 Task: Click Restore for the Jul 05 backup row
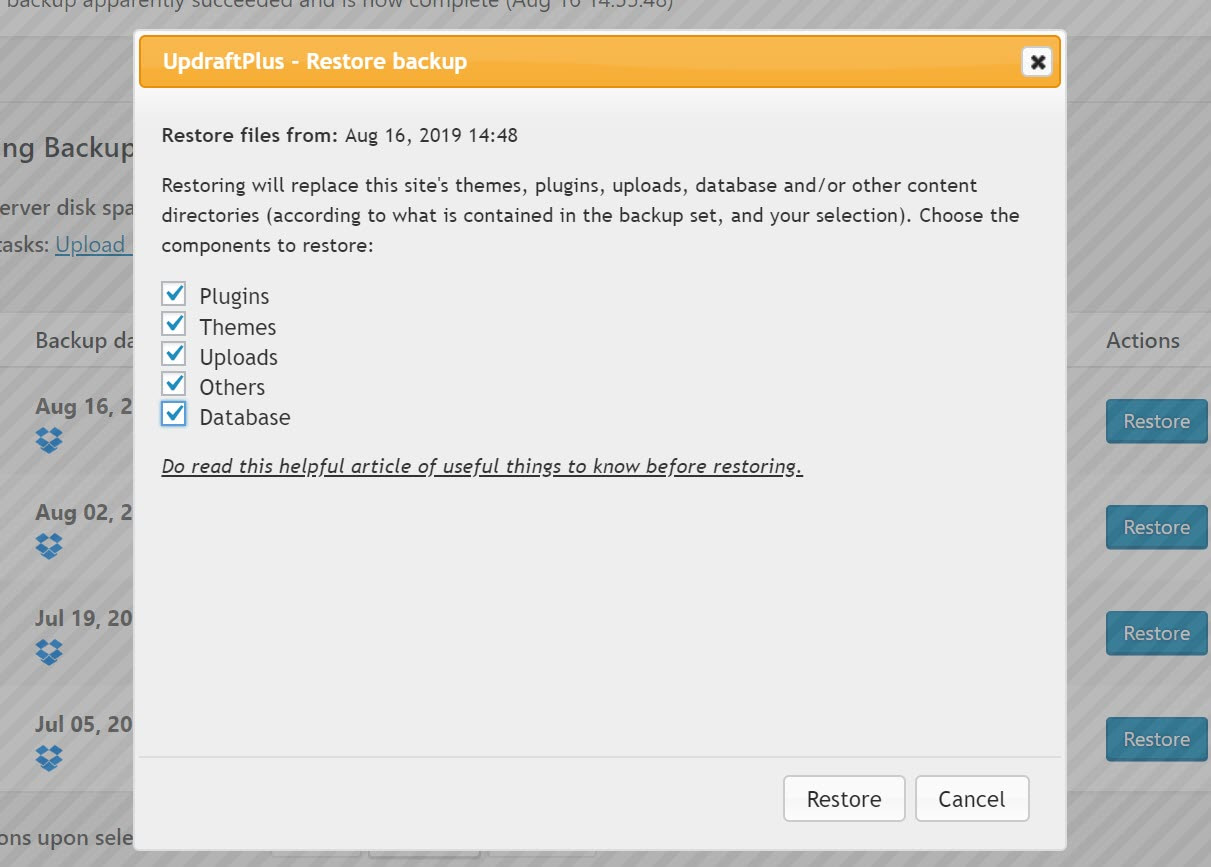coord(1156,739)
